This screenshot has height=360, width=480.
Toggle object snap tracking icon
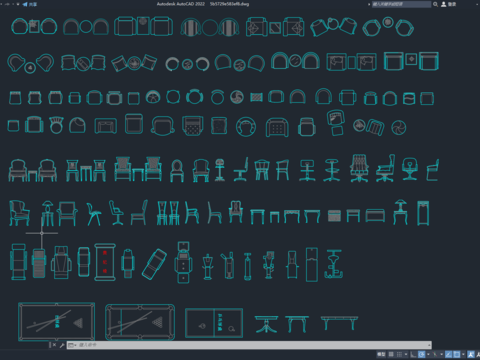point(449,354)
